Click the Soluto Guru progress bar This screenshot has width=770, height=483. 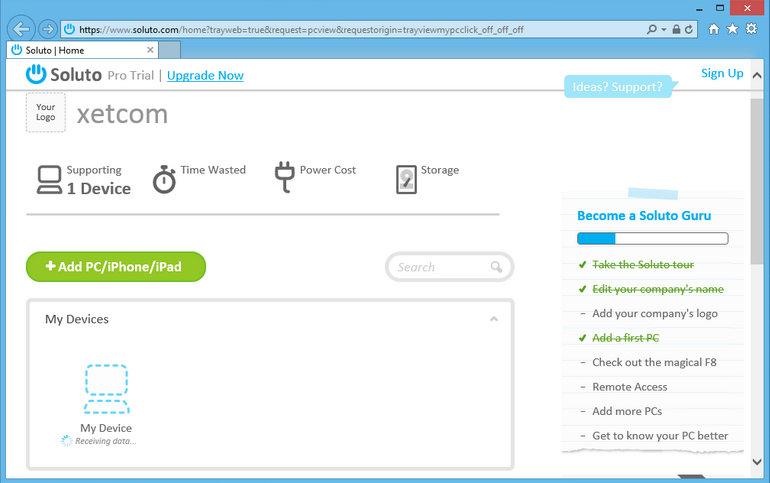(653, 239)
